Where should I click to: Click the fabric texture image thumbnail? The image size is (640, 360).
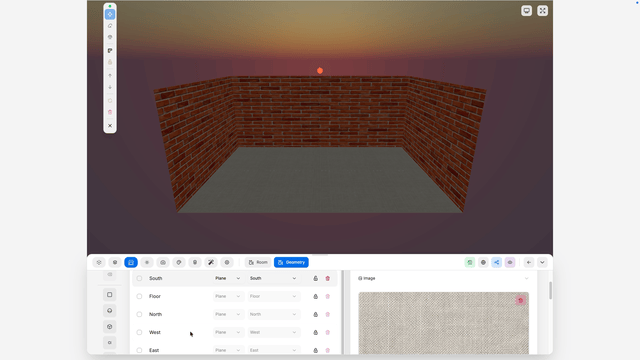point(443,323)
